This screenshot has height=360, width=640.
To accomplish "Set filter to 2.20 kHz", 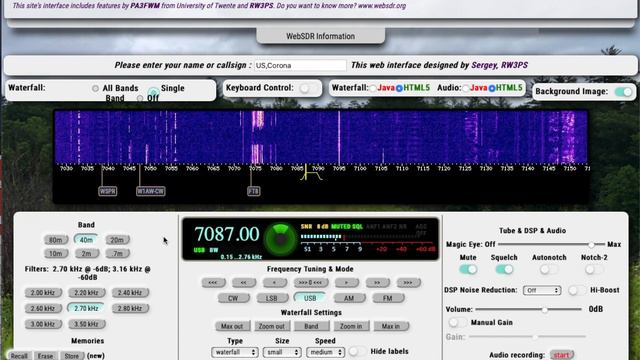I will tap(87, 293).
